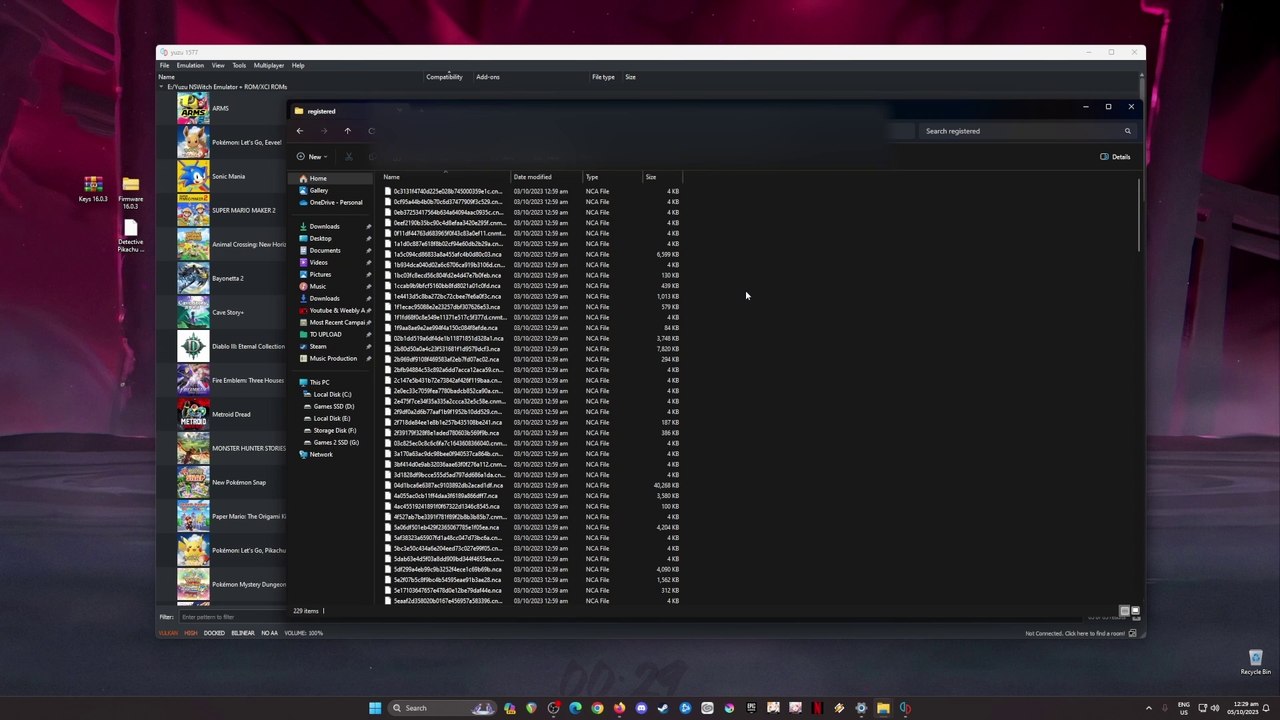Open Storage Disk (F:) drive

click(x=334, y=430)
